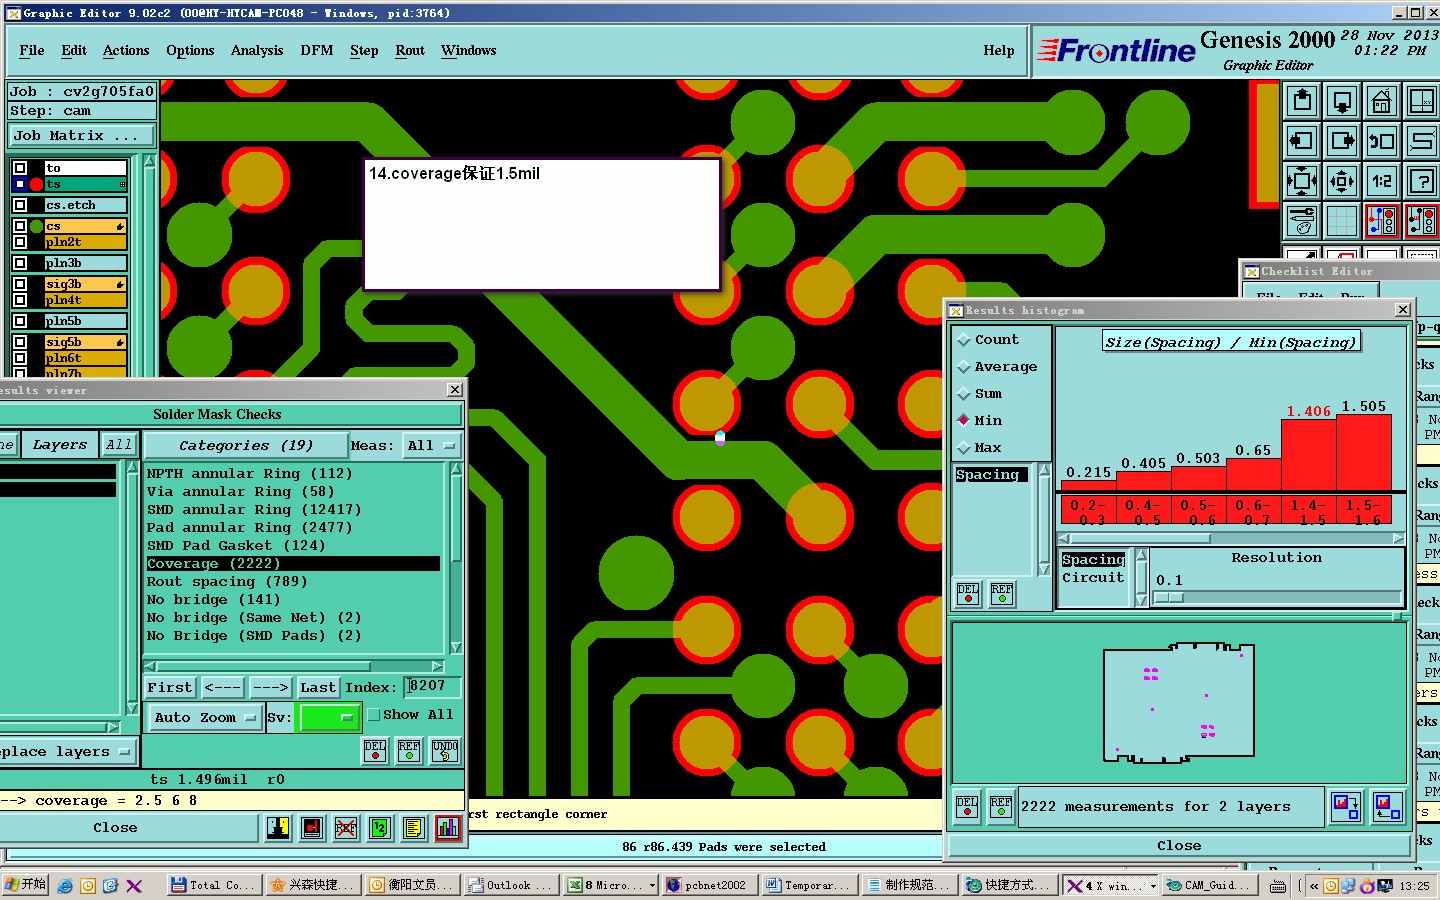Screen dimensions: 1440x900
Task: Toggle the checkbox for layer cs.etch
Action: (20, 205)
